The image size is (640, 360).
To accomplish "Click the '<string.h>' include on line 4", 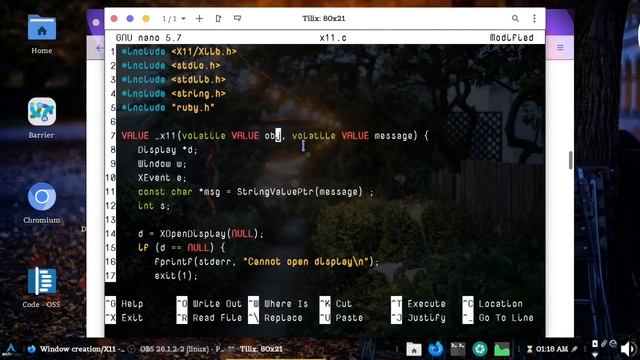I will point(198,94).
